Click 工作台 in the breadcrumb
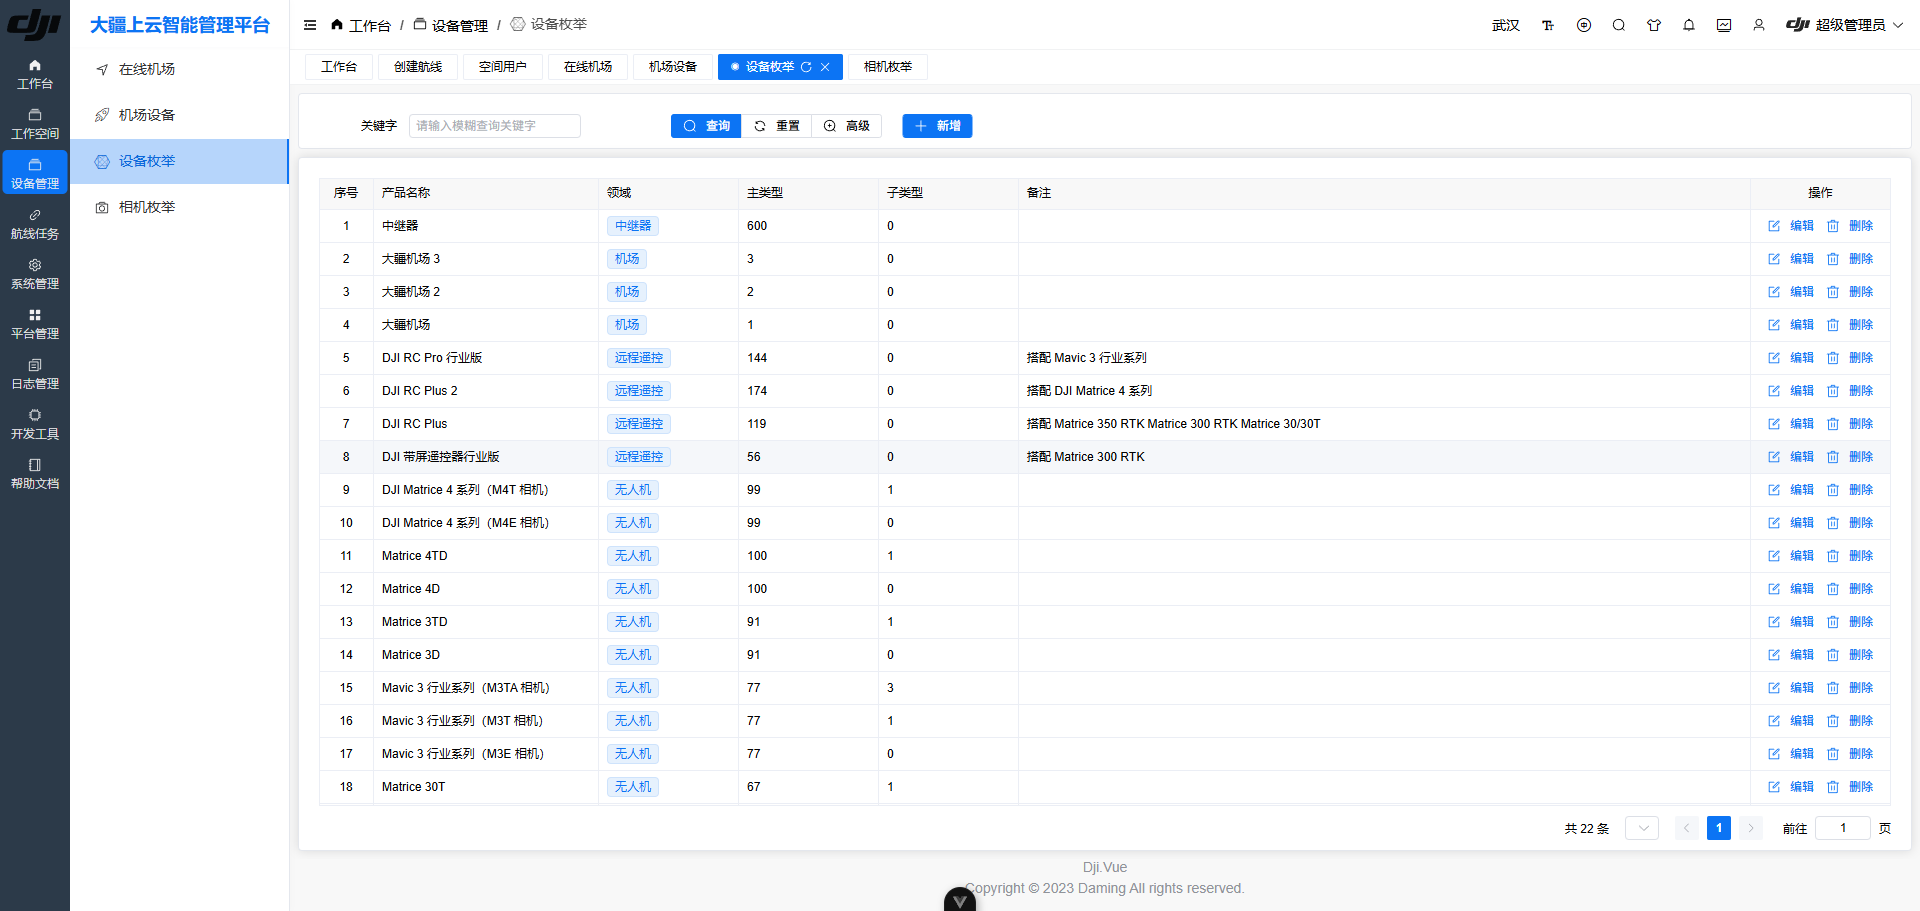The image size is (1920, 911). pos(361,25)
